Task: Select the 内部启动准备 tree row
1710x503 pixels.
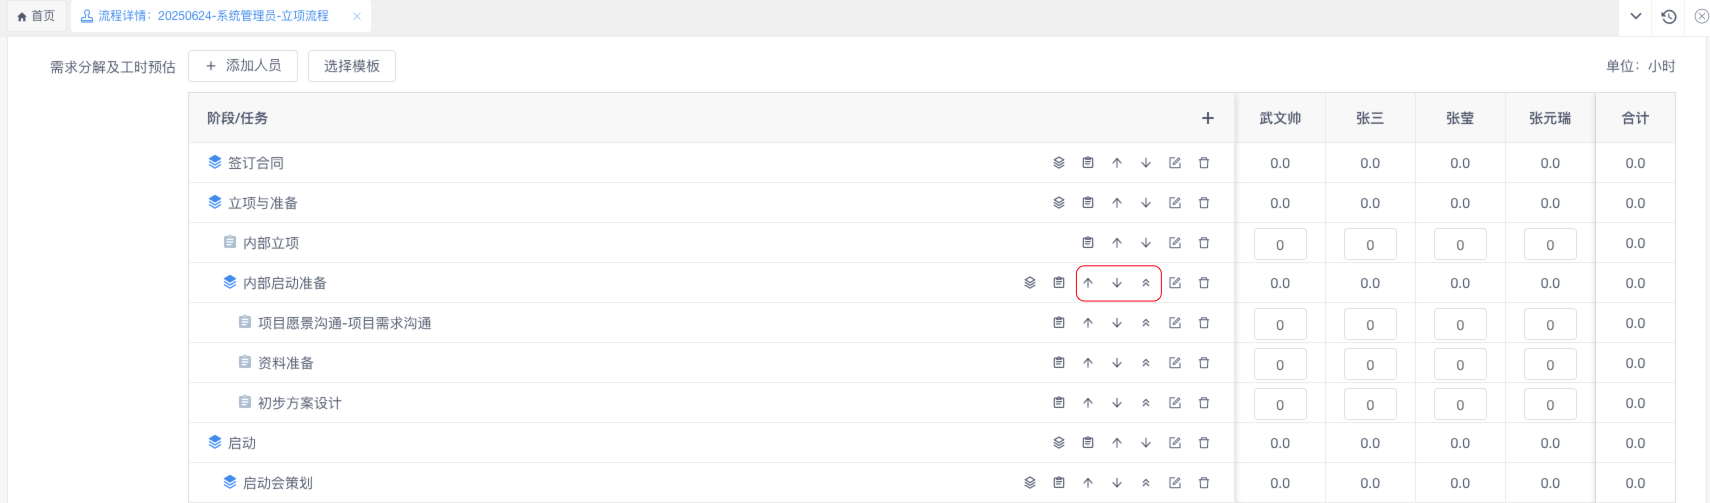Action: pyautogui.click(x=711, y=283)
